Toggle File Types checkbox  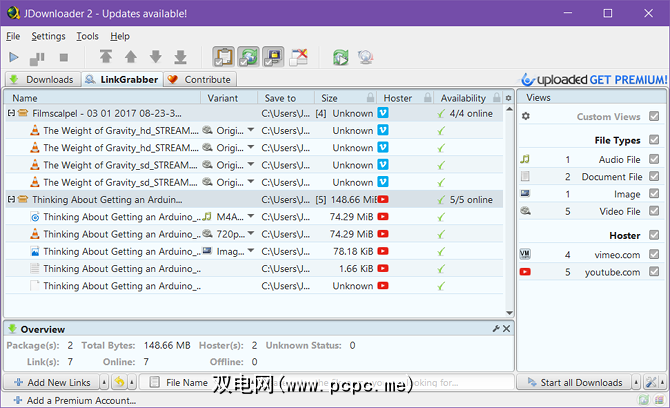pos(654,139)
